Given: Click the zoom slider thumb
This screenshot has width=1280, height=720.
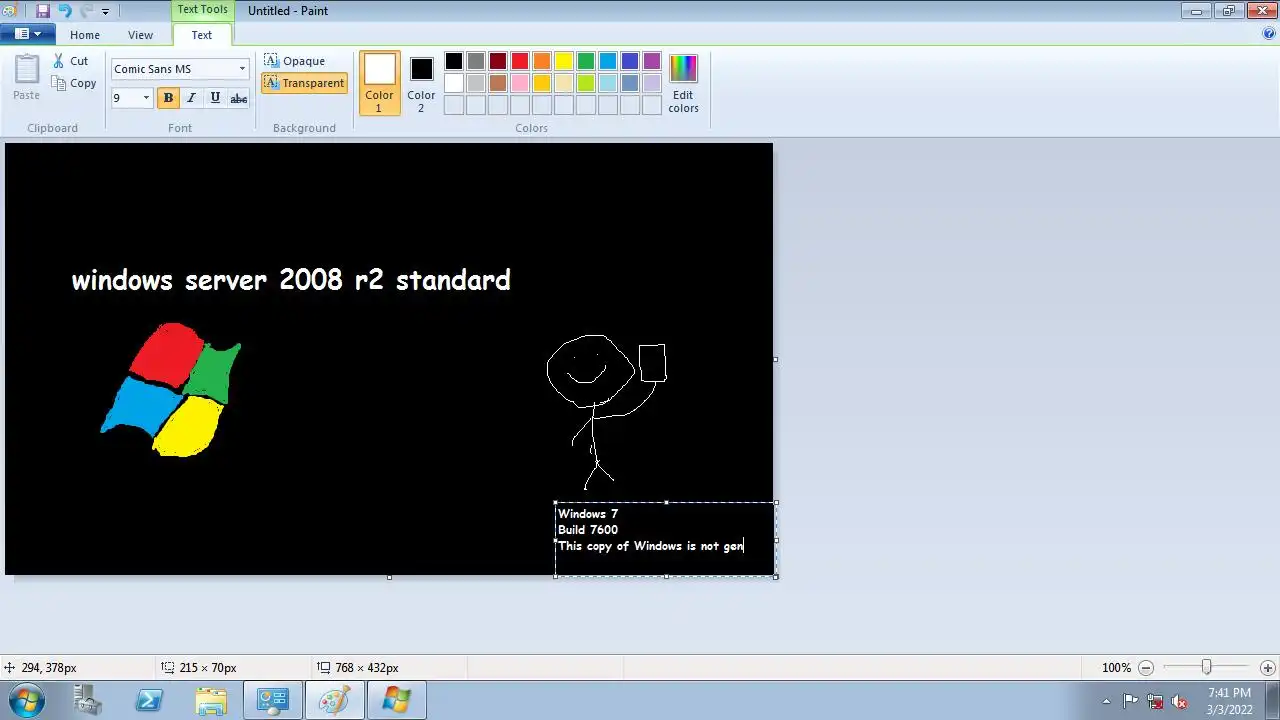Looking at the screenshot, I should click(x=1207, y=667).
